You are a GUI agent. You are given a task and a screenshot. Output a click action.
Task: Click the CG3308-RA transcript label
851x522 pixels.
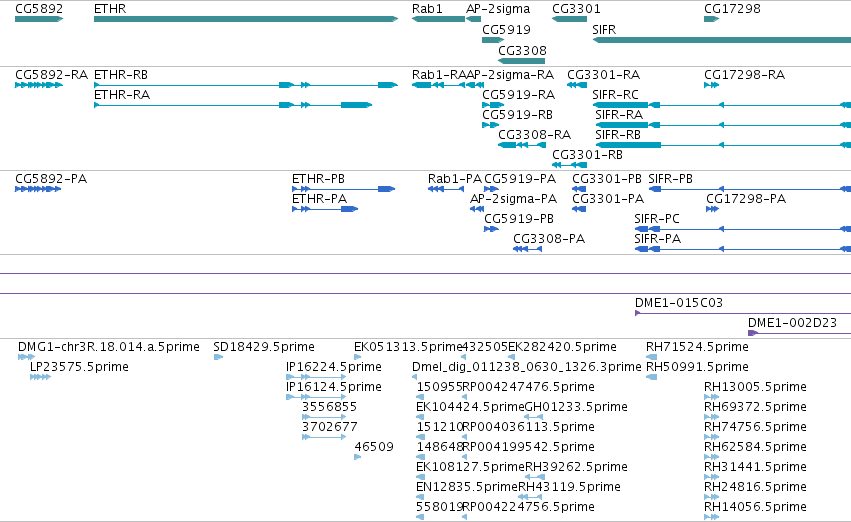[x=535, y=135]
